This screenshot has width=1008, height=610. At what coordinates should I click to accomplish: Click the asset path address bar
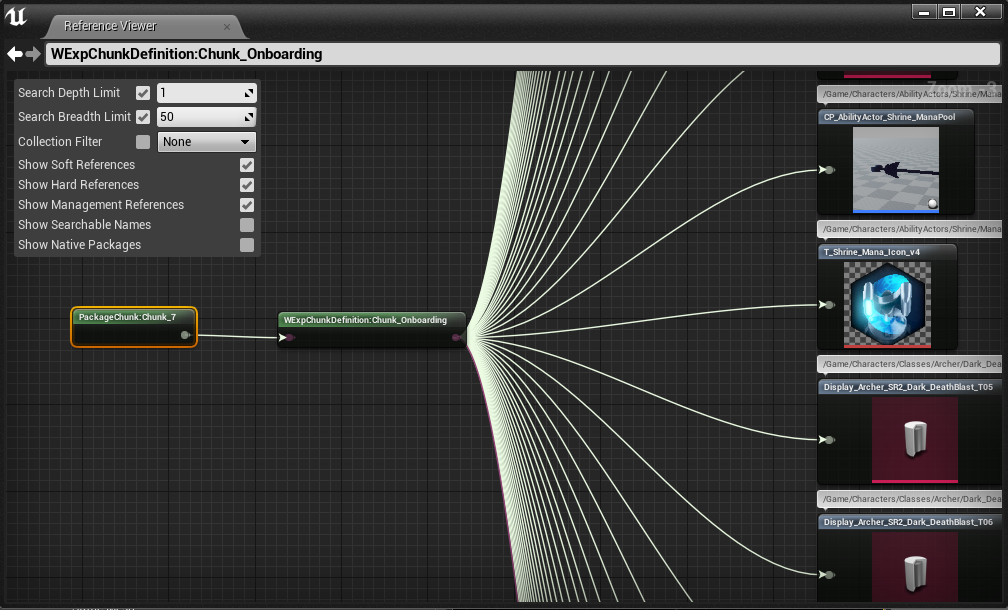click(520, 54)
